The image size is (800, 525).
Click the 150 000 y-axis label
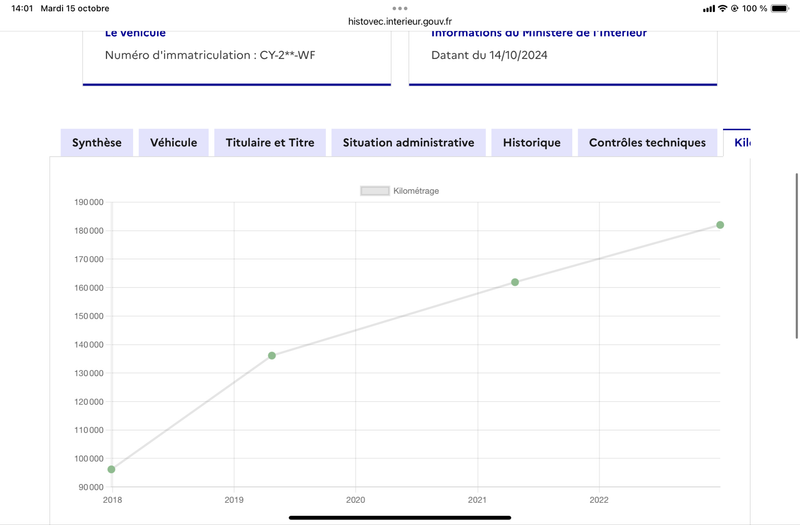click(89, 316)
